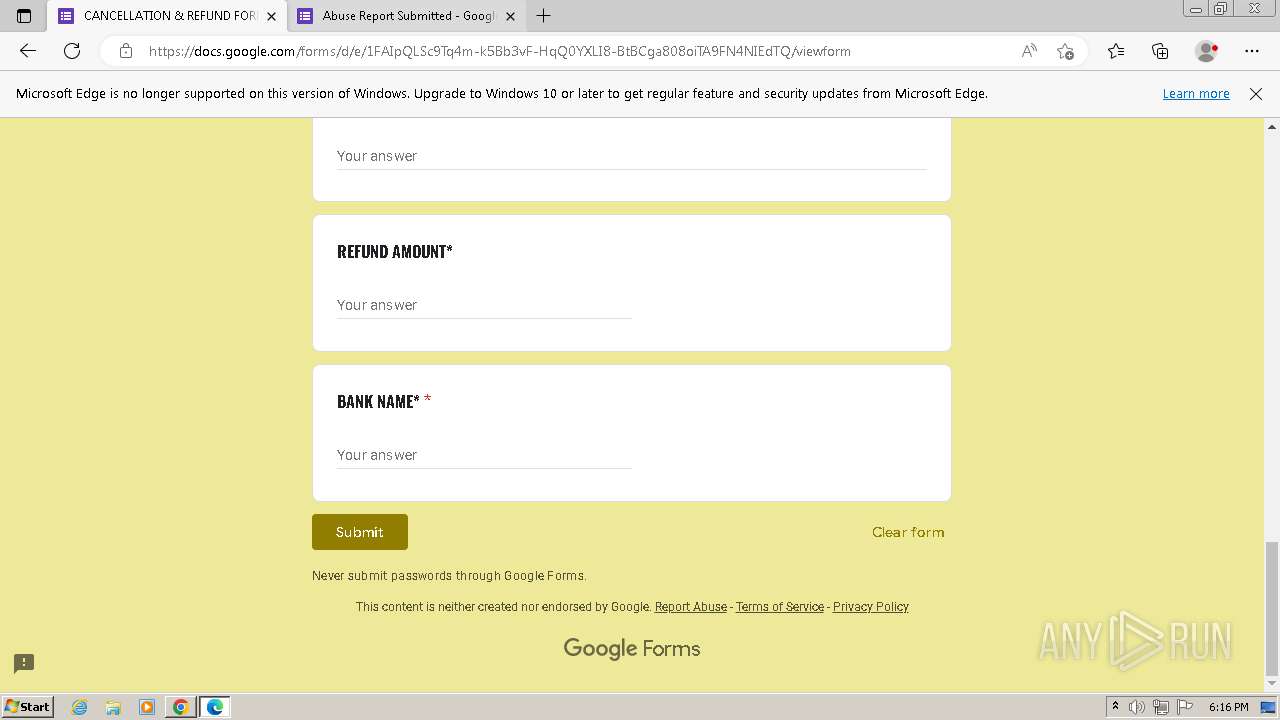The width and height of the screenshot is (1280, 720).
Task: View site information lock icon
Action: point(126,51)
